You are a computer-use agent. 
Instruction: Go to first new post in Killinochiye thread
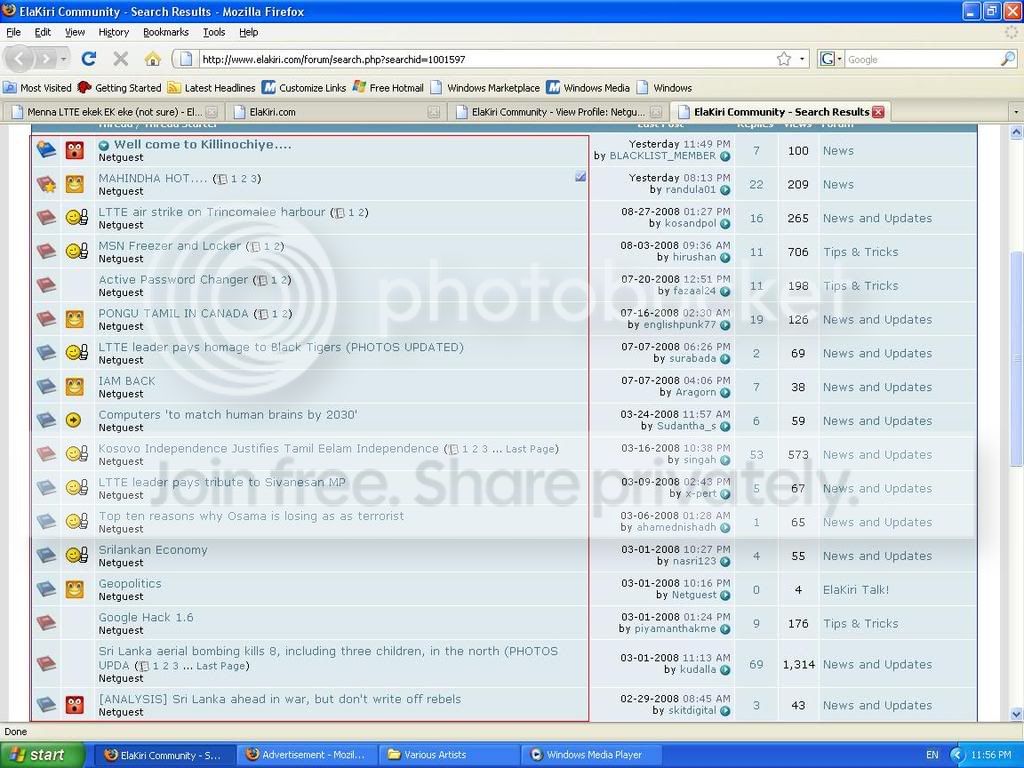[x=104, y=146]
